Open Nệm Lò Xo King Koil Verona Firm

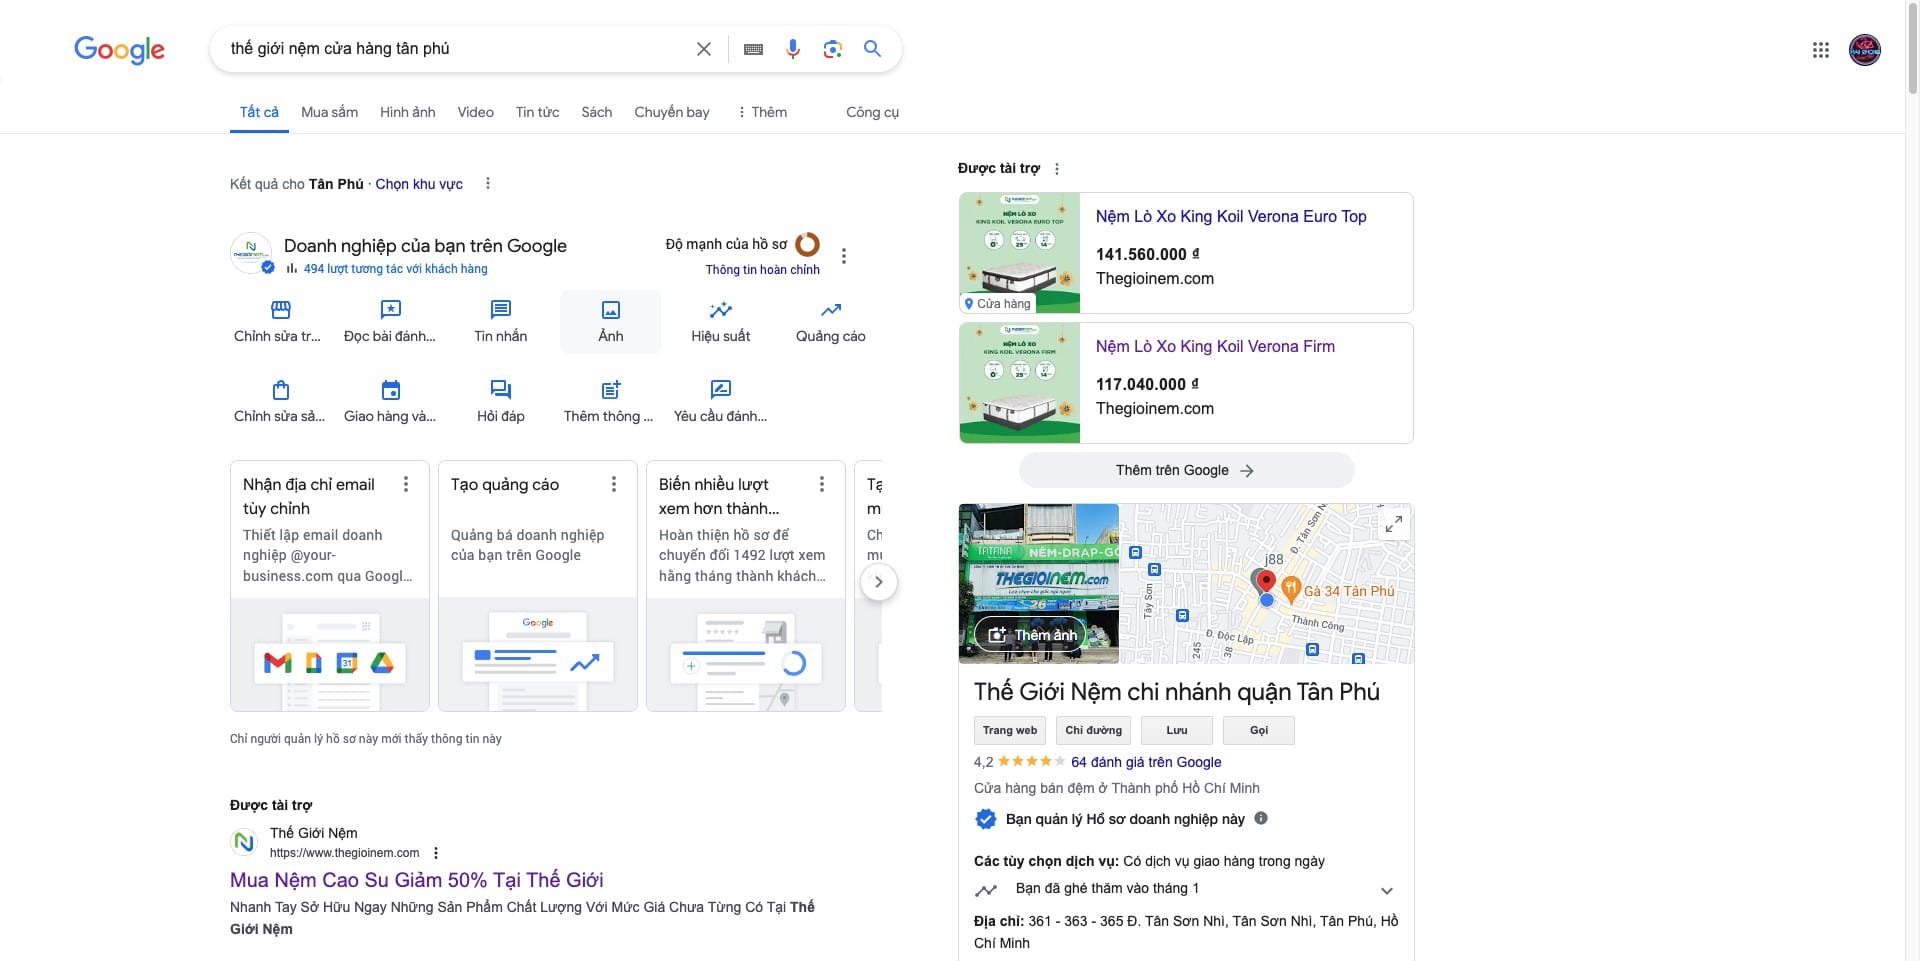click(1215, 347)
